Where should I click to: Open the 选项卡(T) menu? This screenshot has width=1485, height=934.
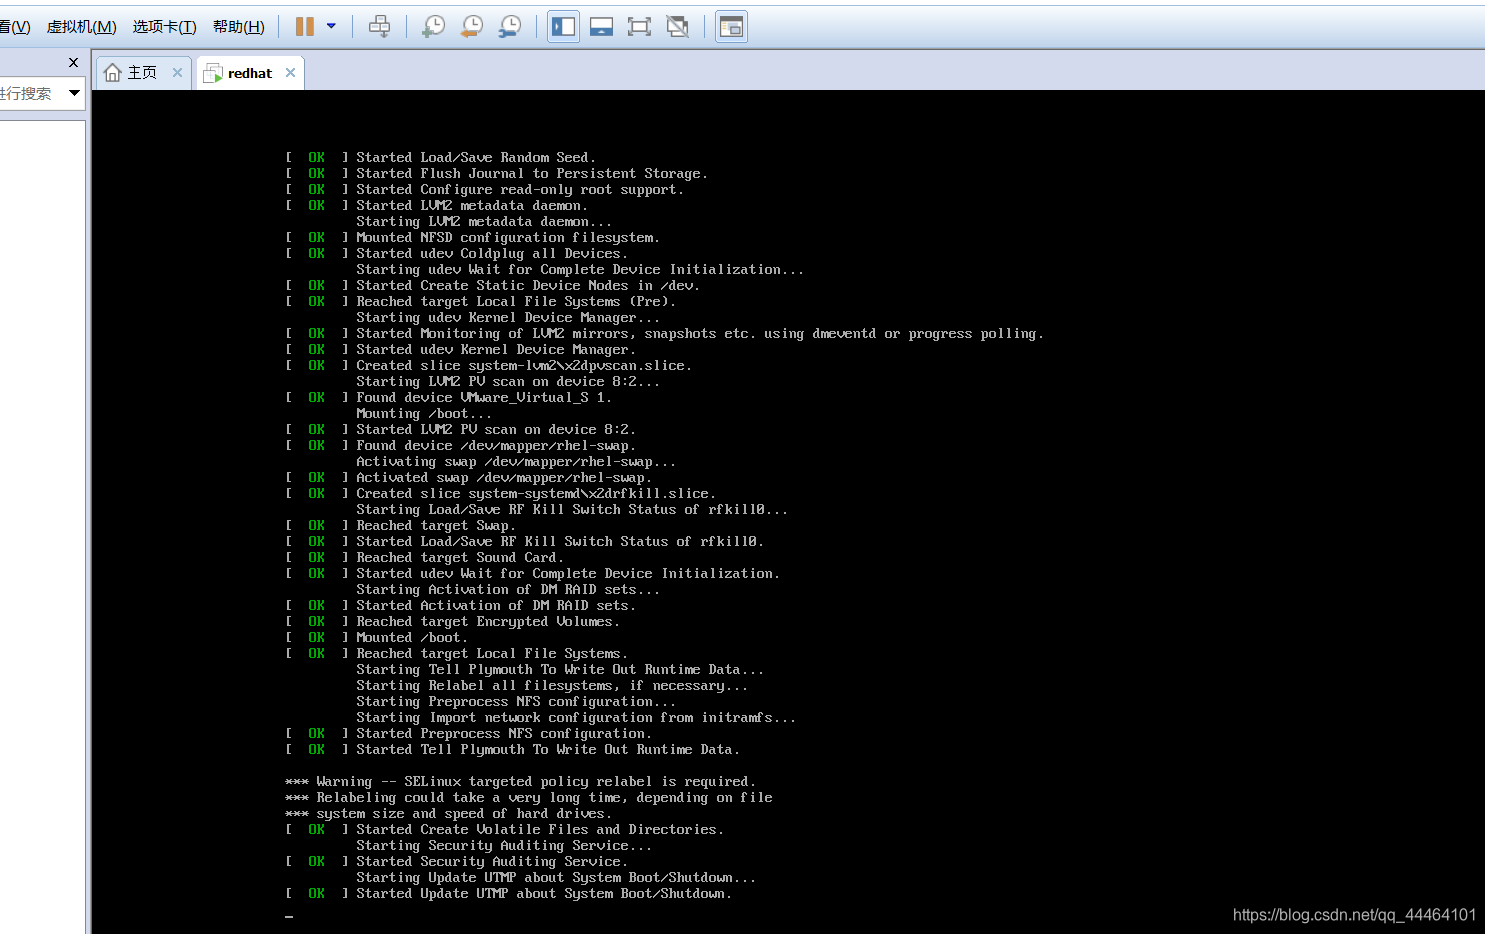[x=165, y=27]
